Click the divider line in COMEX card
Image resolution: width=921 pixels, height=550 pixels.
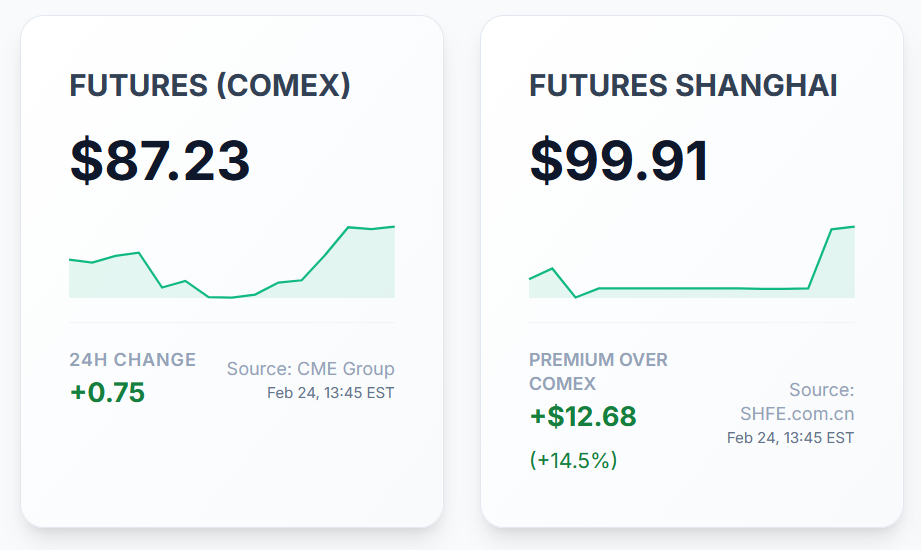(x=232, y=323)
